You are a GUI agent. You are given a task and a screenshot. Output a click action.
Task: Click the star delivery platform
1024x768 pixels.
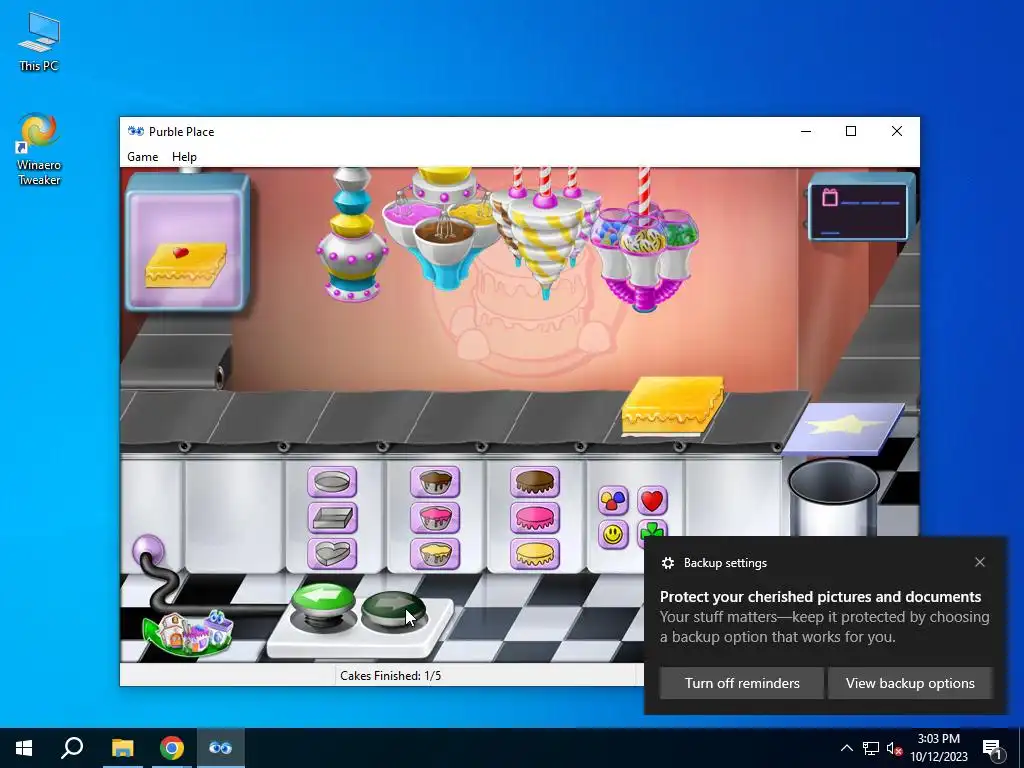click(x=843, y=428)
